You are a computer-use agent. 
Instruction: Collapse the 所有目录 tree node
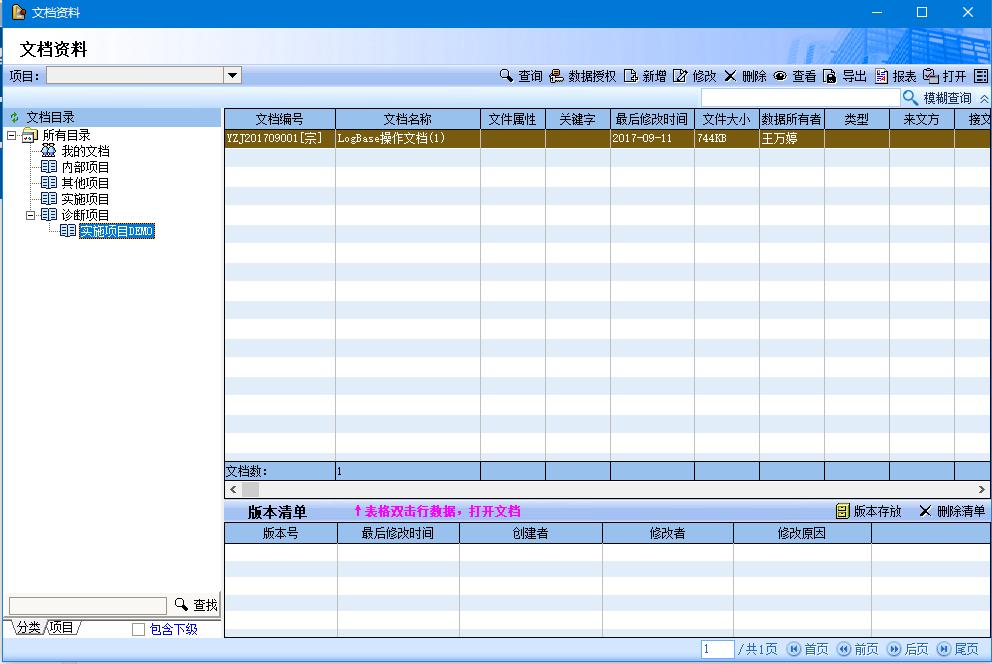click(12, 135)
